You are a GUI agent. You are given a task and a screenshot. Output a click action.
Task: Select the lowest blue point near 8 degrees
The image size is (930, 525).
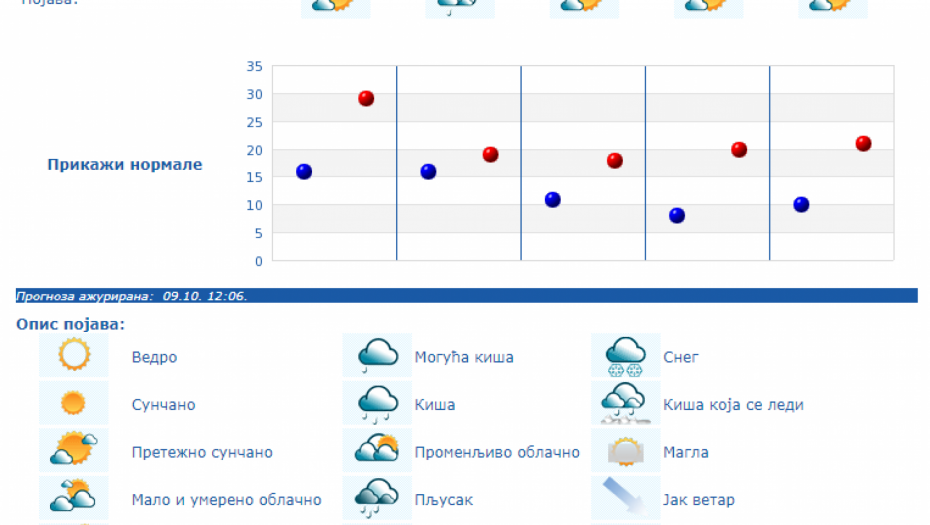(677, 216)
